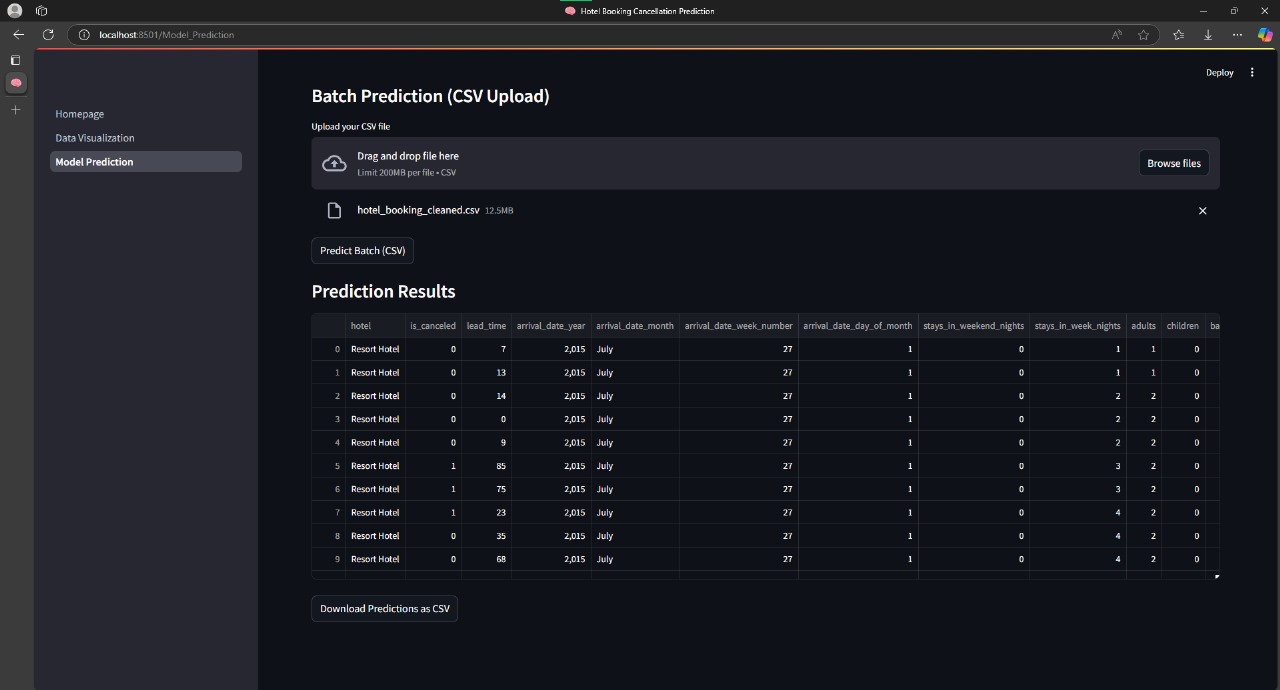Select the pinned Hotel Booking tab icon
1280x690 pixels.
pyautogui.click(x=16, y=83)
